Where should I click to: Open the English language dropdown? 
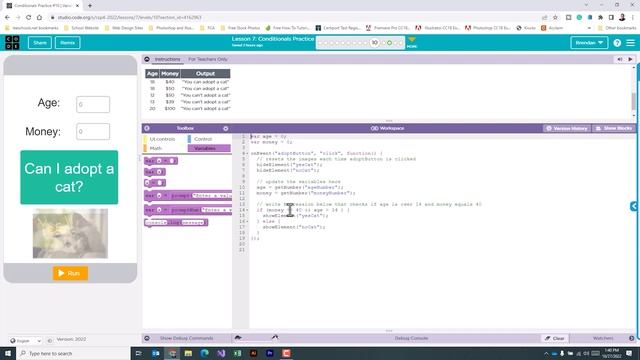[26, 340]
